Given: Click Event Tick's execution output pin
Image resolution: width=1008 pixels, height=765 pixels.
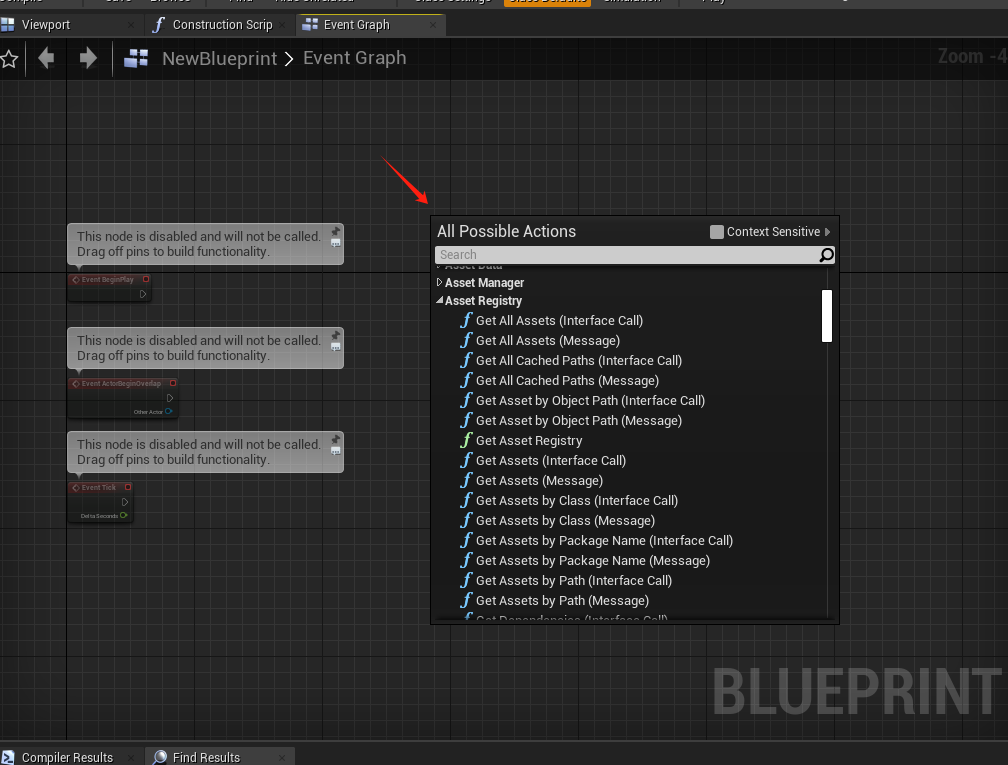Looking at the screenshot, I should click(125, 502).
